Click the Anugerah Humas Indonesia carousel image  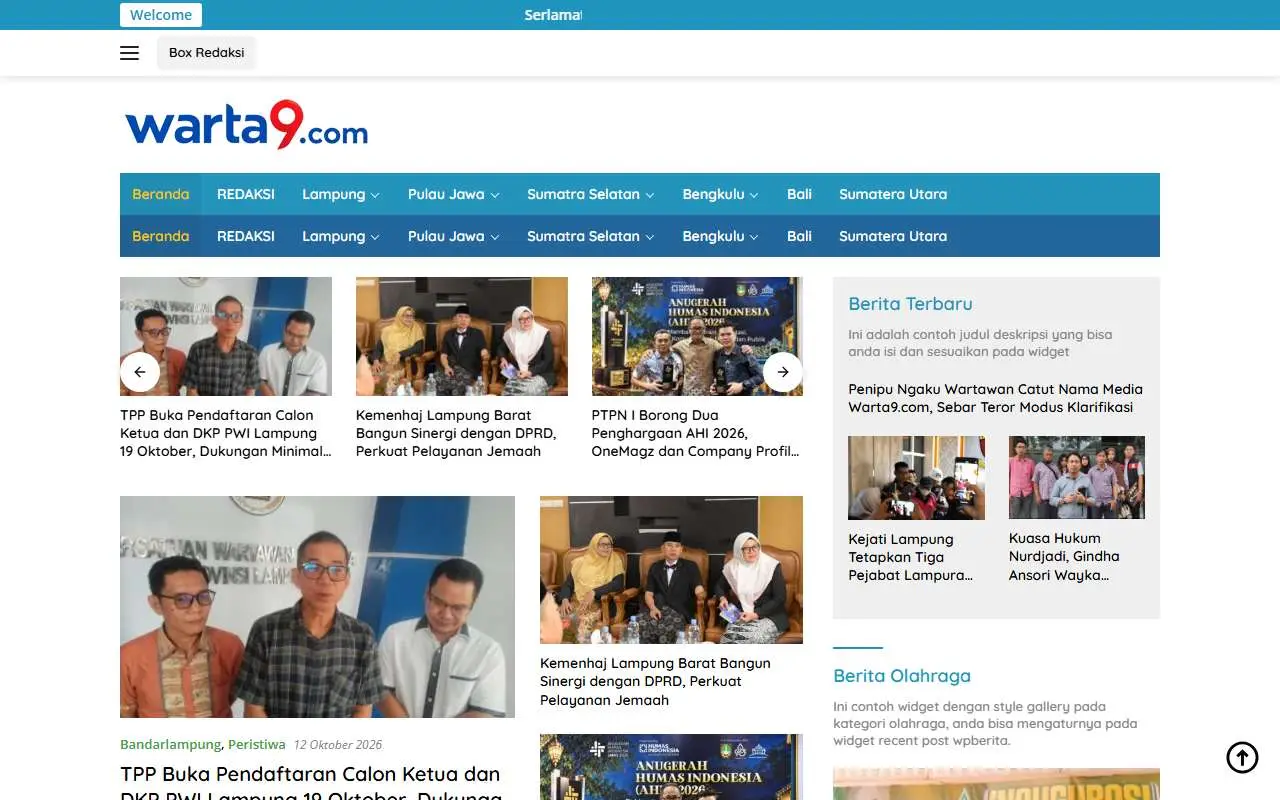coord(697,336)
